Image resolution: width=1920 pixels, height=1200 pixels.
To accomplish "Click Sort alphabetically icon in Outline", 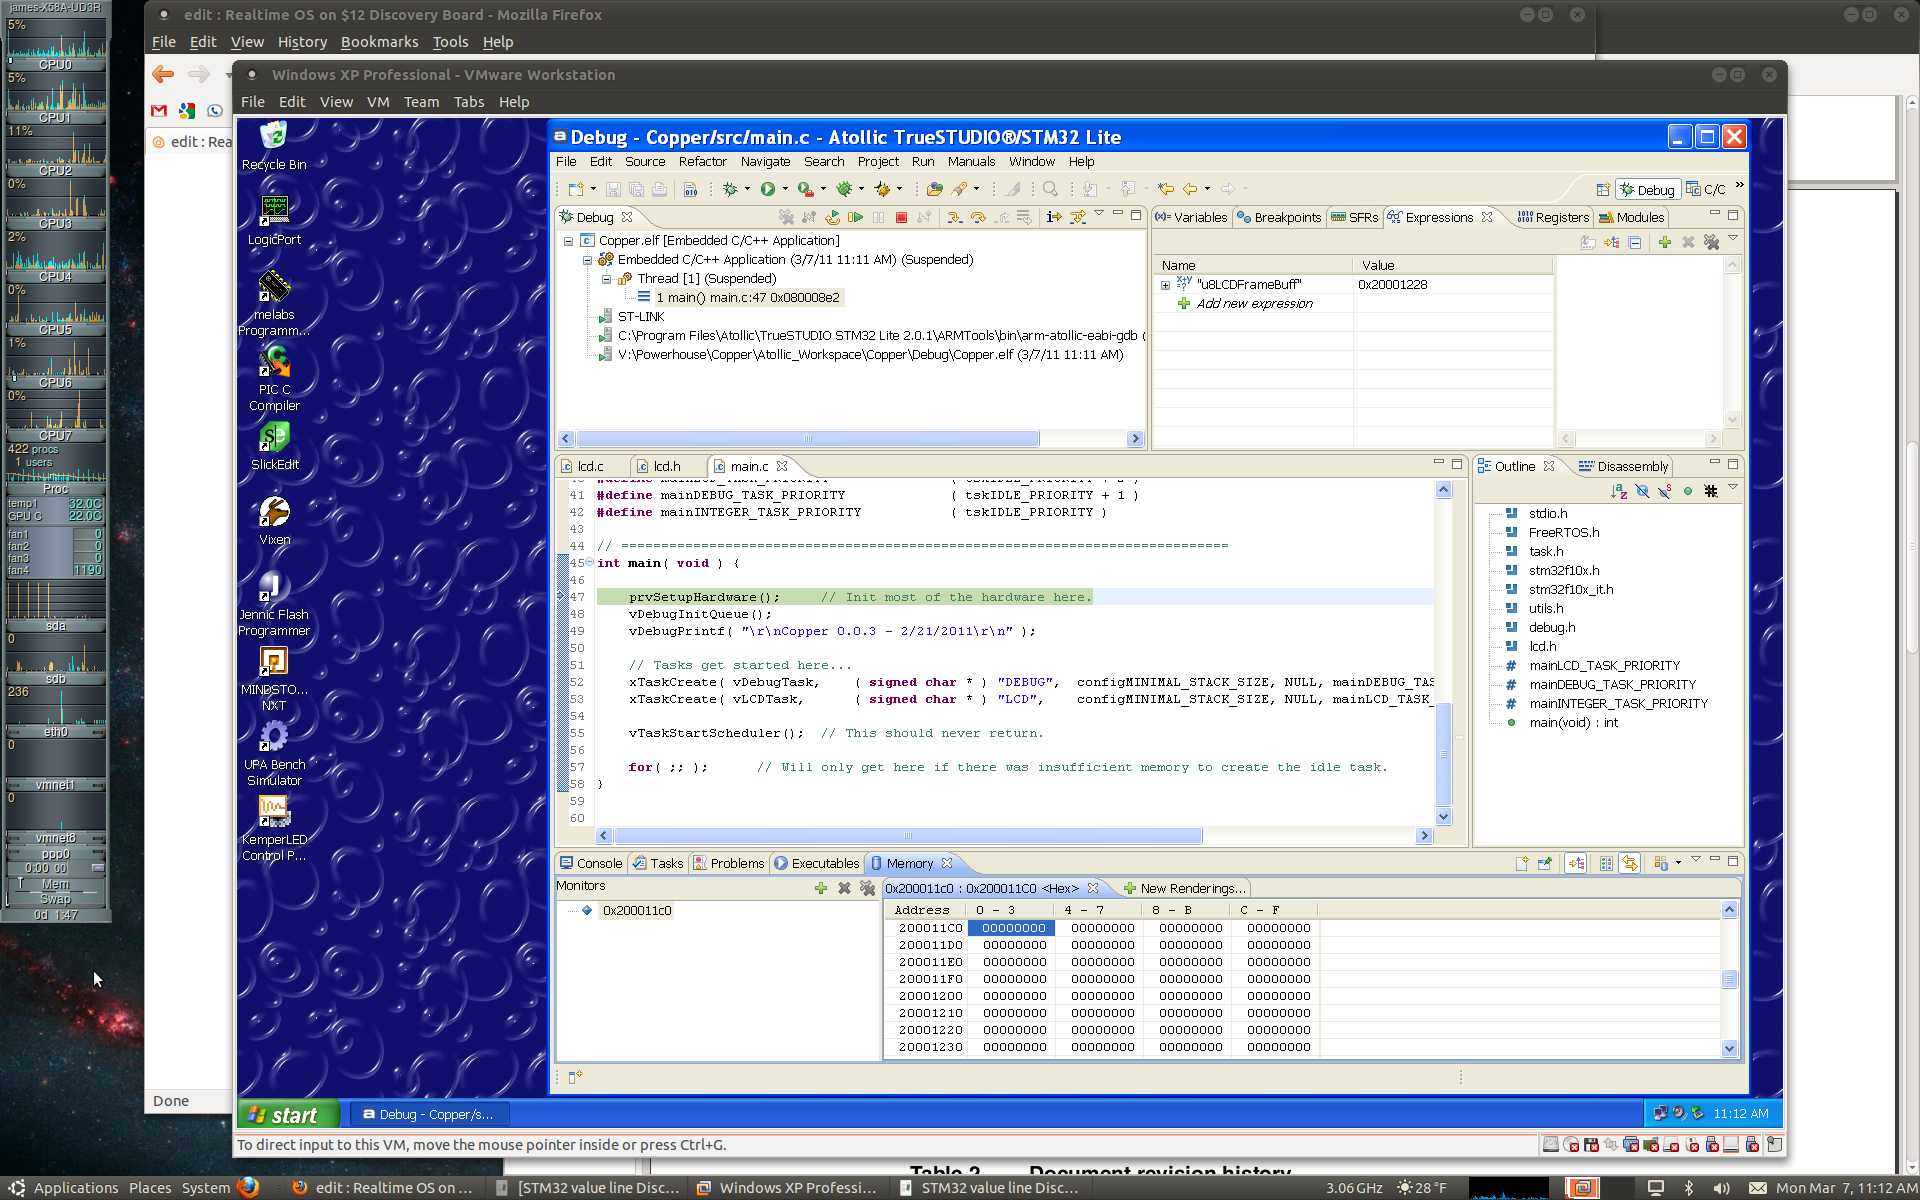I will click(1619, 491).
